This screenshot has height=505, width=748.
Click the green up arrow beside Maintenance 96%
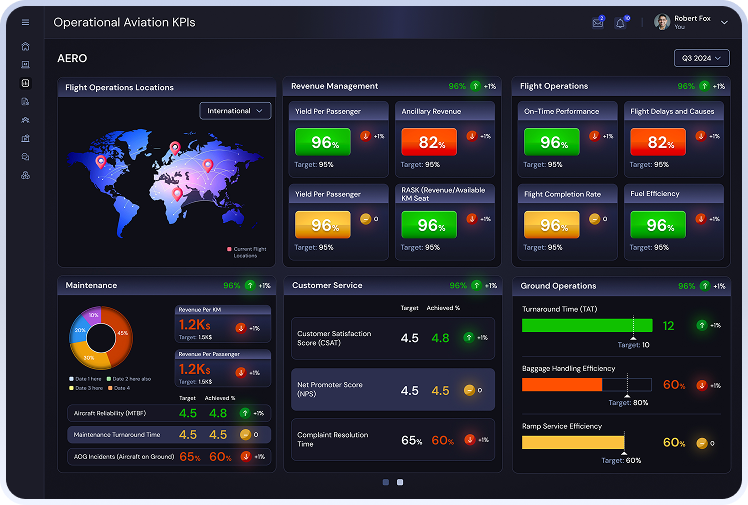(250, 286)
